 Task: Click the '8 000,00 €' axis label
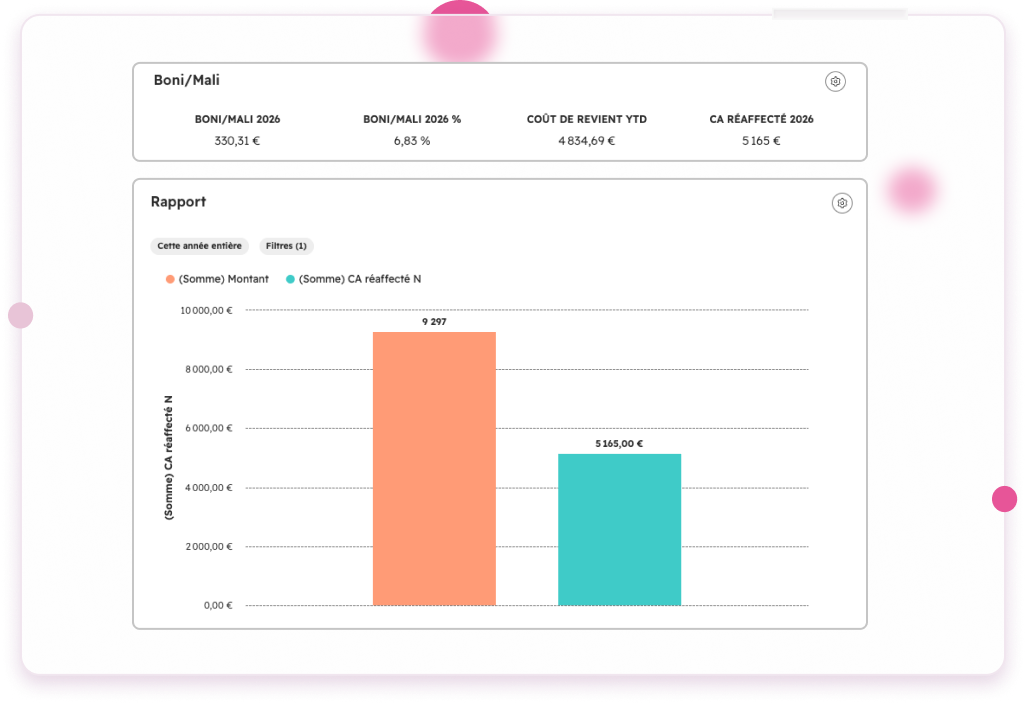click(209, 370)
